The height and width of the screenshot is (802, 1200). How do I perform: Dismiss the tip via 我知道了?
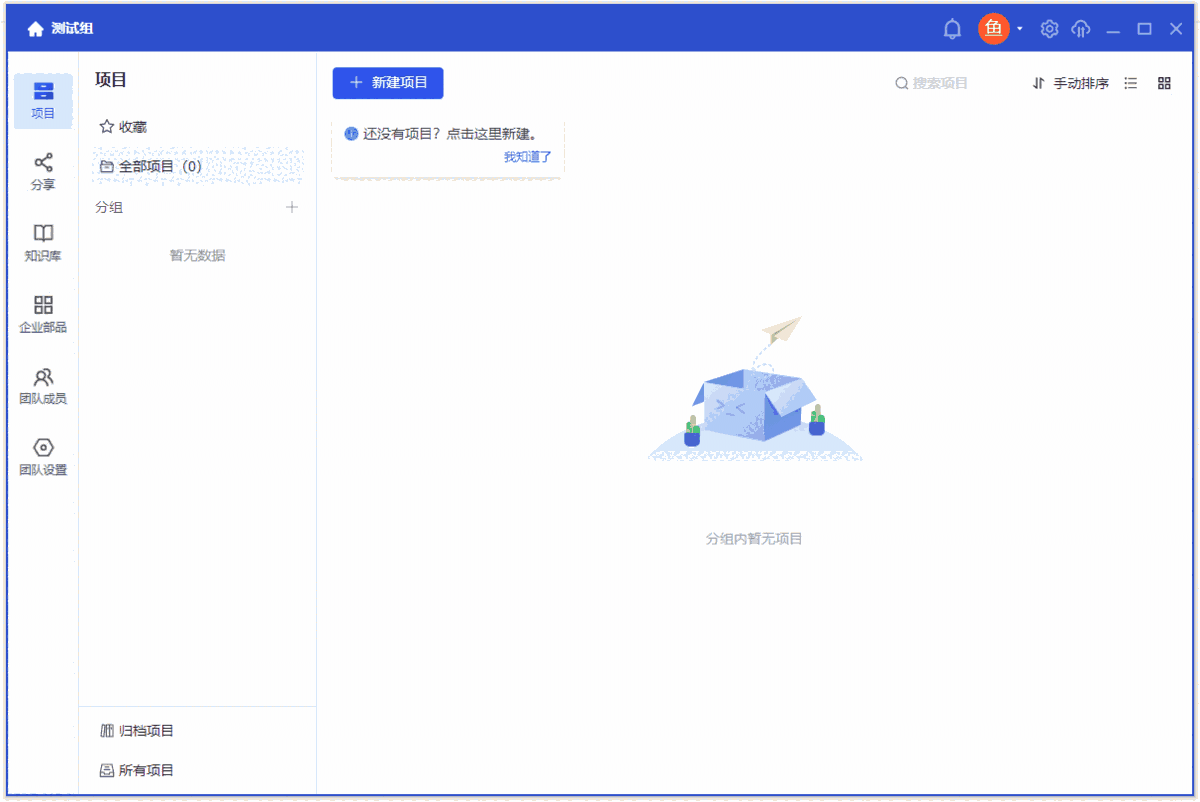528,157
